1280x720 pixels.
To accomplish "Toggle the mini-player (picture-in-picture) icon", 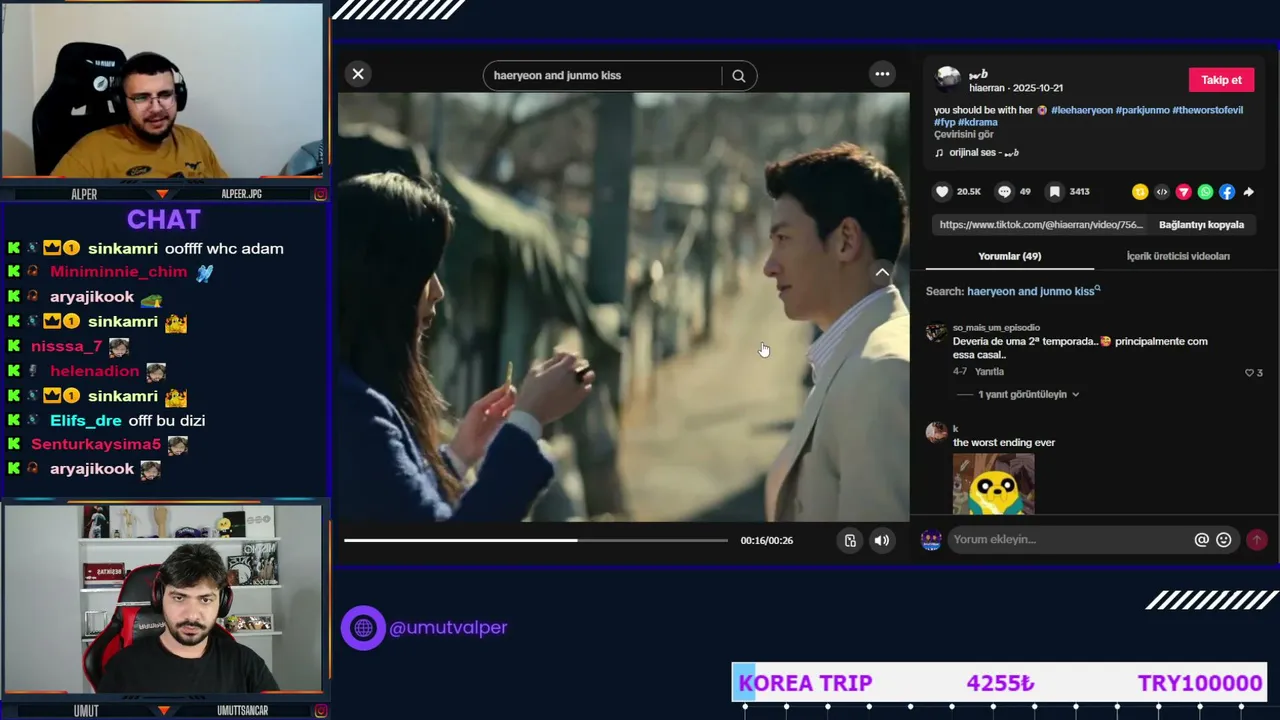I will [x=850, y=541].
